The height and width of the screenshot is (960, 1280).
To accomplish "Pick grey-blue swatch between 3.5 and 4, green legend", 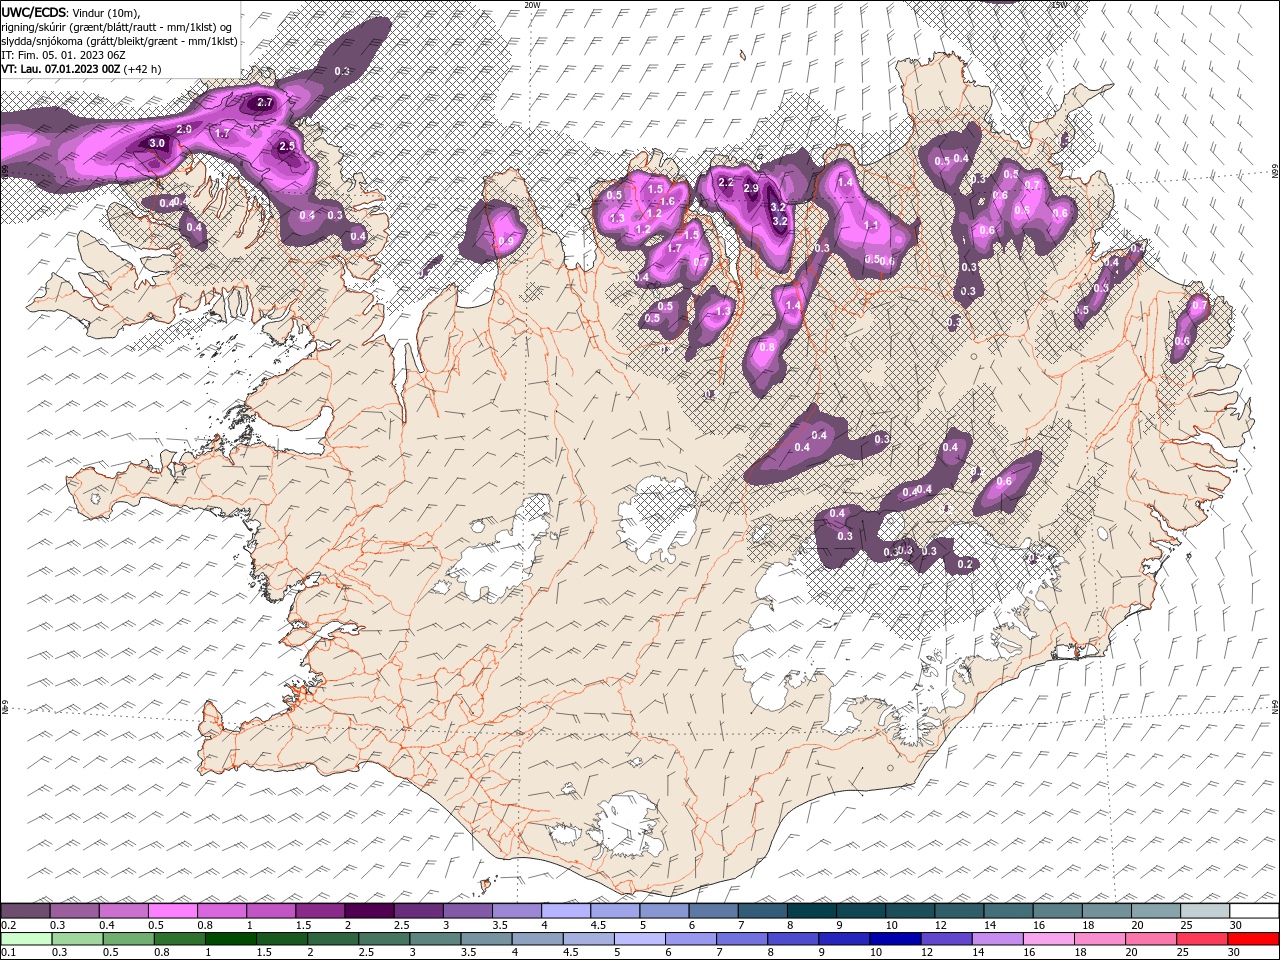I will pos(486,939).
